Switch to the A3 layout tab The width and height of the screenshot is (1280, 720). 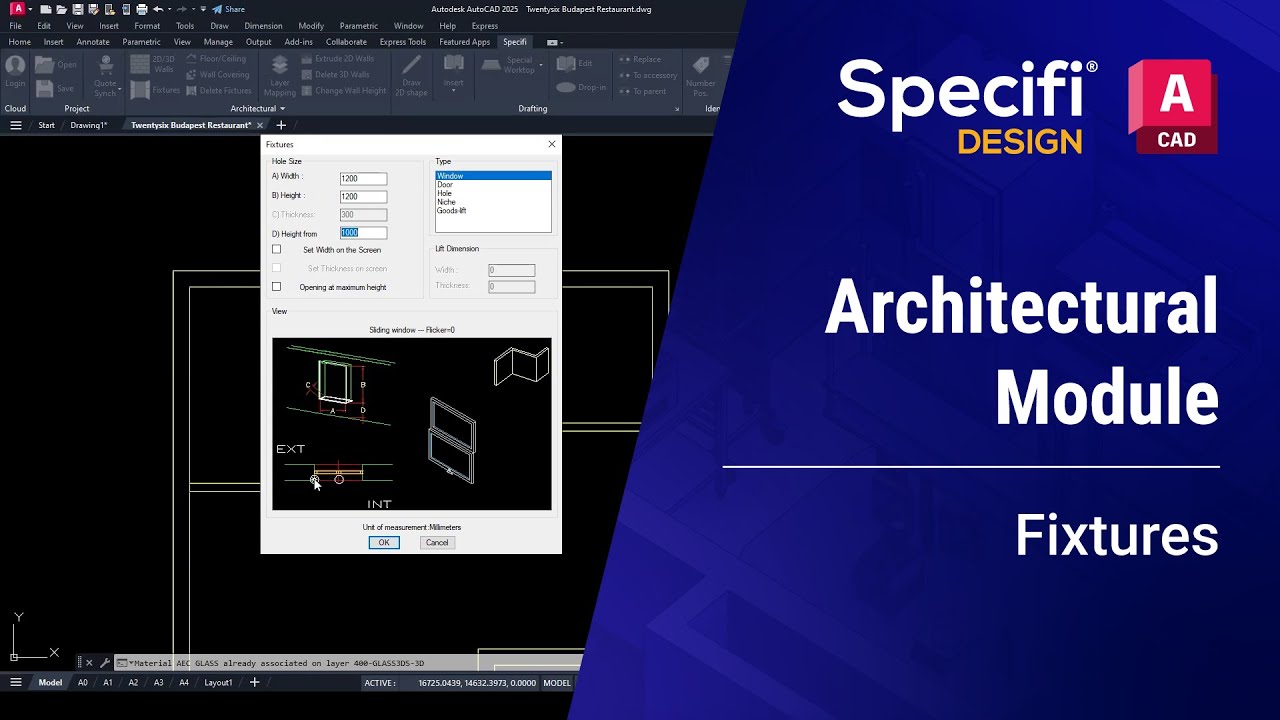click(x=158, y=682)
